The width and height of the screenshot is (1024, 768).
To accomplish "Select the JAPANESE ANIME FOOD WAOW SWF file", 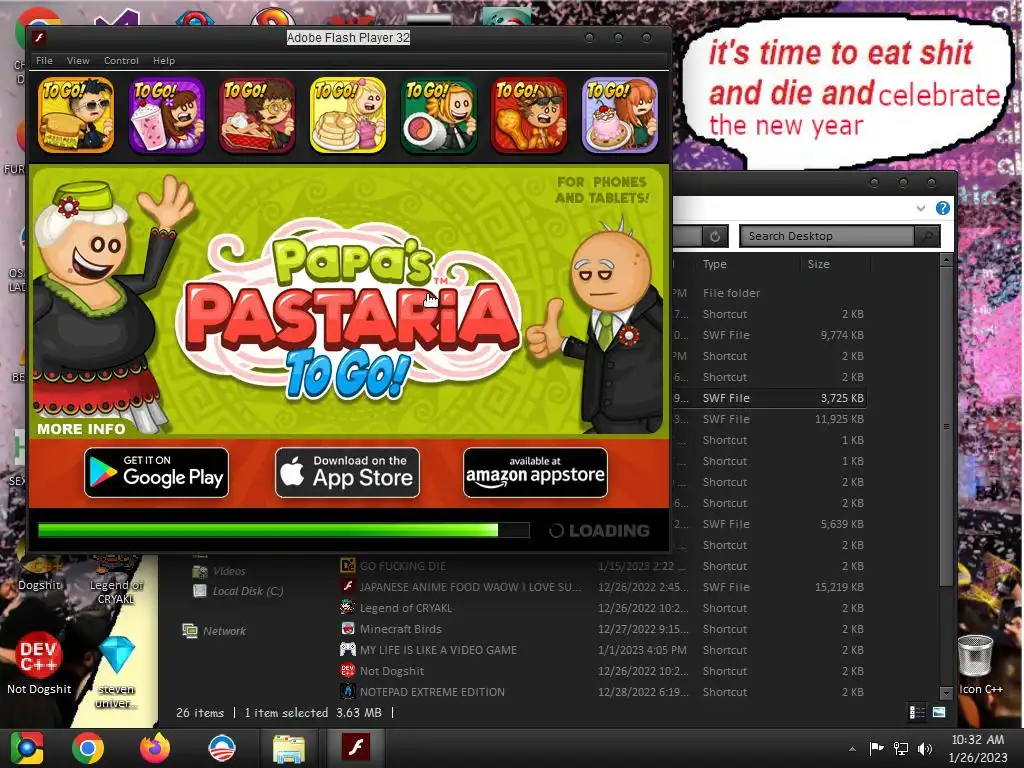I will coord(605,586).
